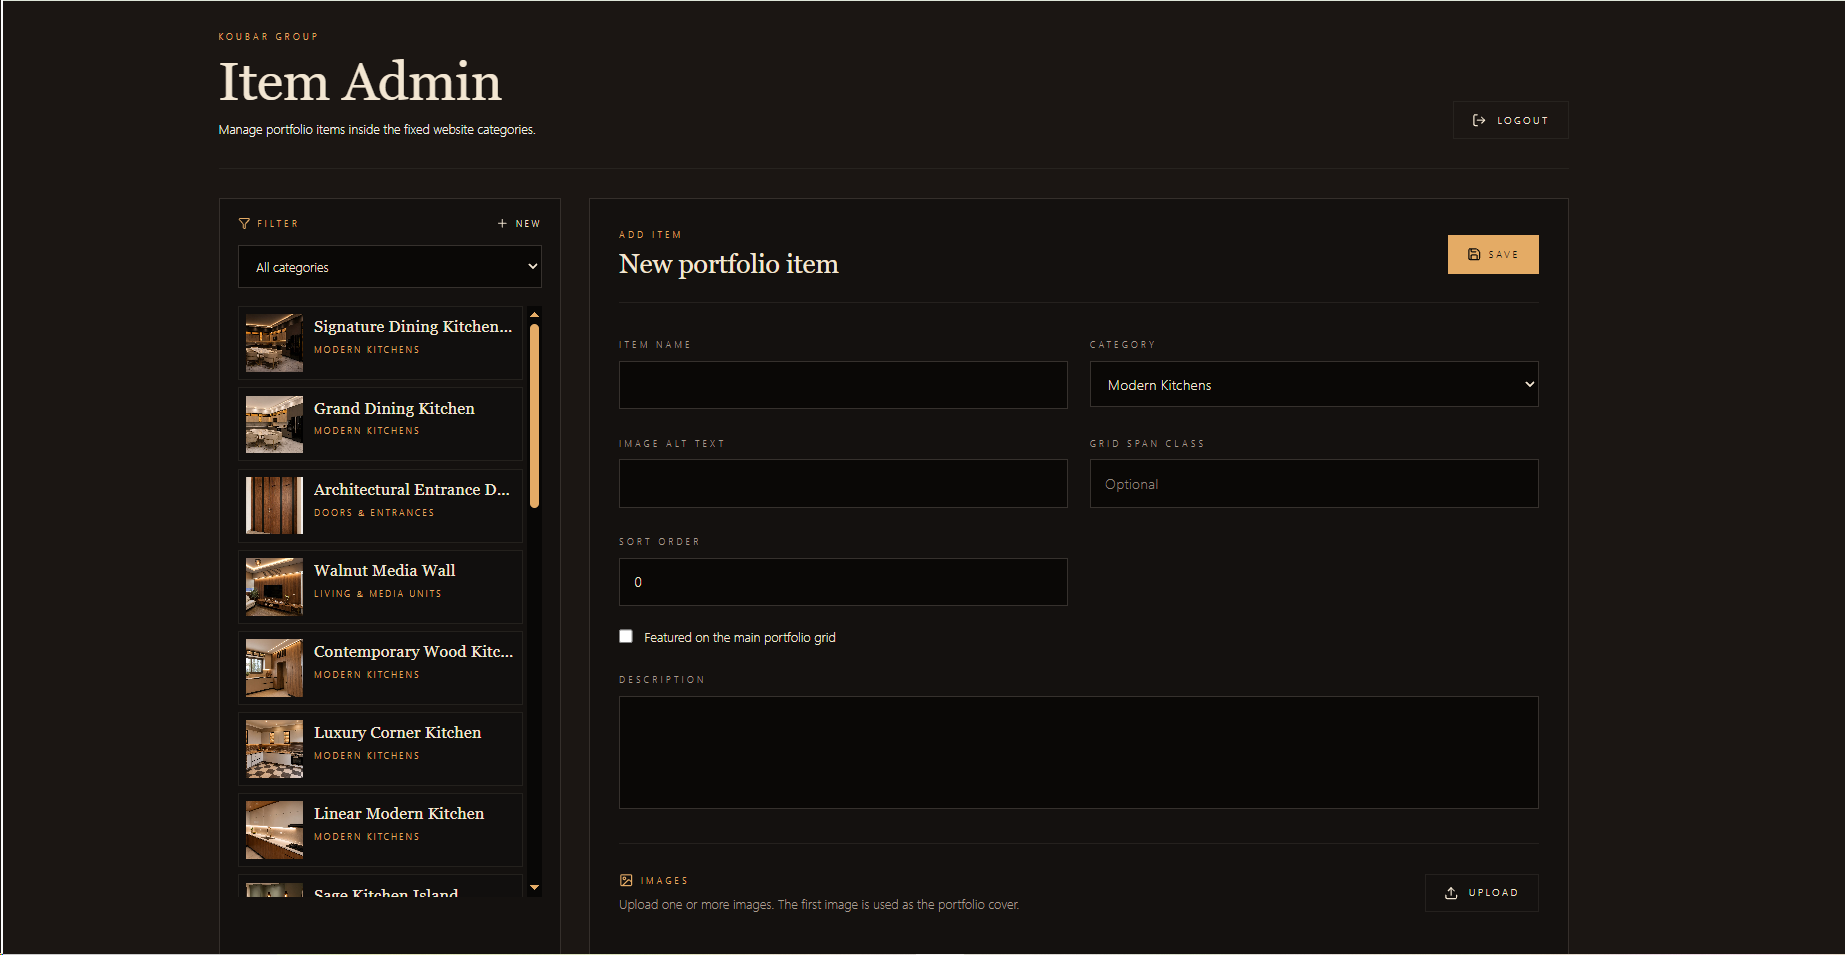This screenshot has width=1845, height=955.
Task: Select Architectural Entrance D... thumbnail
Action: click(x=274, y=505)
